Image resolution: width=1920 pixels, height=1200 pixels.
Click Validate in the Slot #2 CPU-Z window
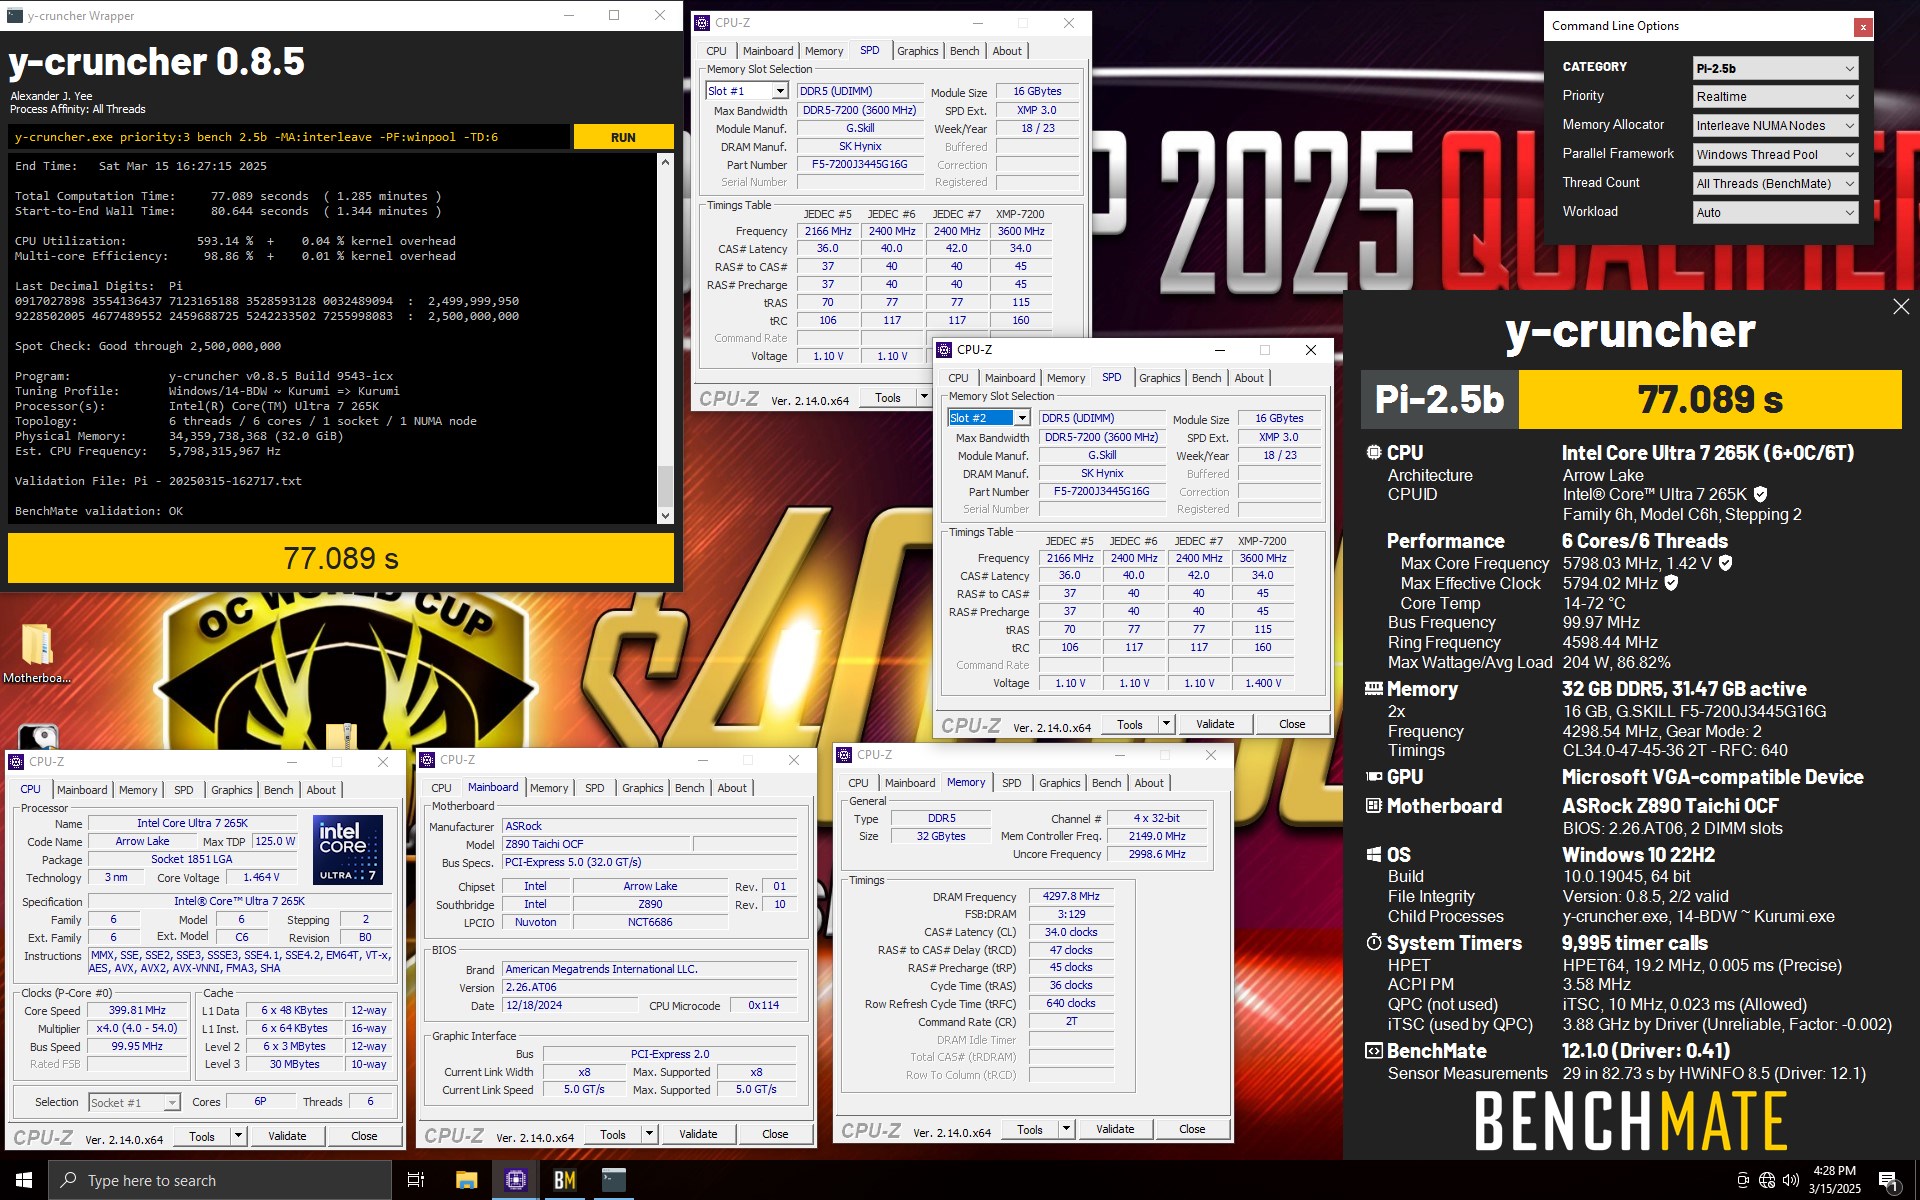coord(1215,724)
